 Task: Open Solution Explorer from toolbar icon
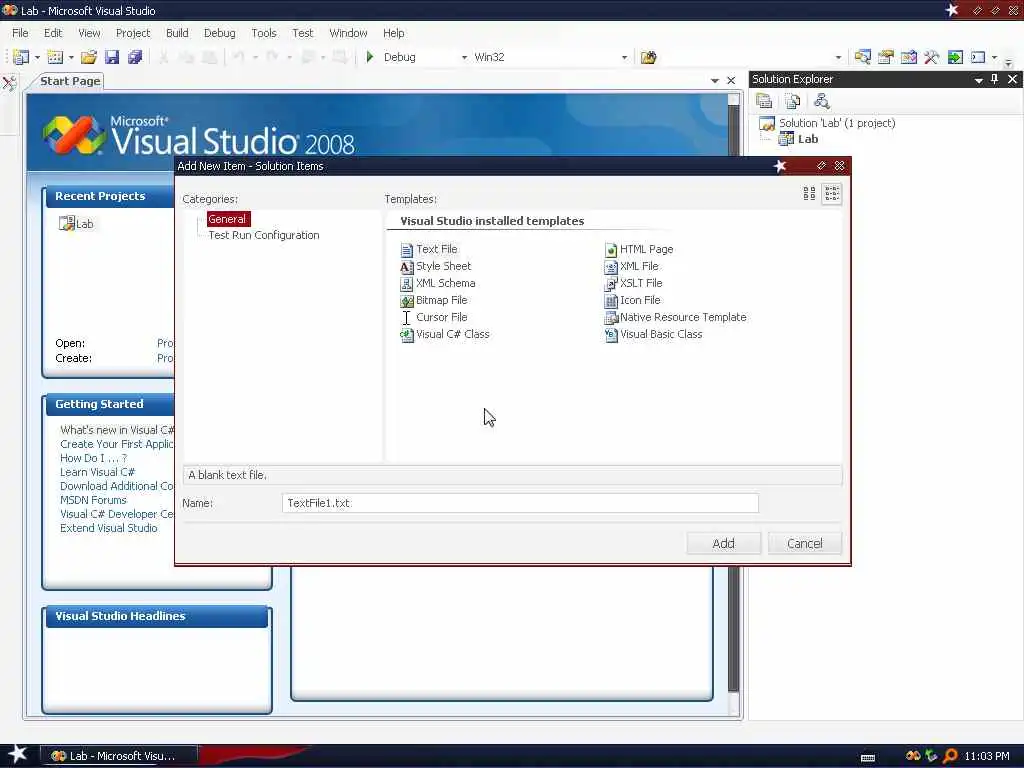[x=863, y=57]
